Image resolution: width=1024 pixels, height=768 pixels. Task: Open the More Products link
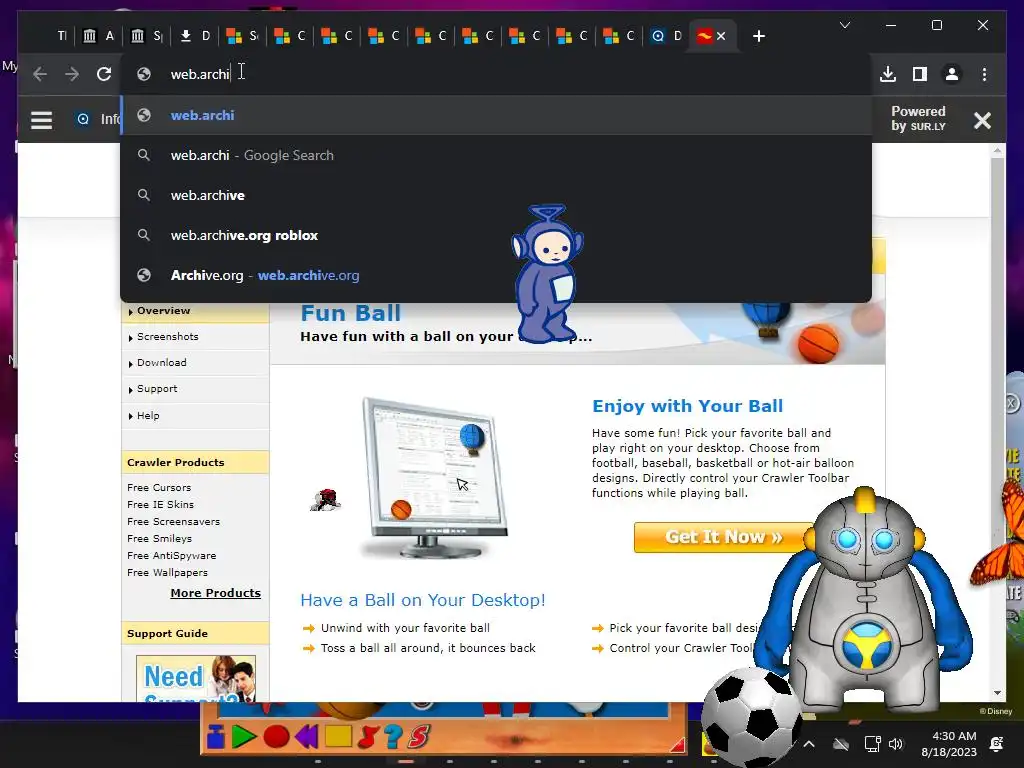(x=216, y=593)
